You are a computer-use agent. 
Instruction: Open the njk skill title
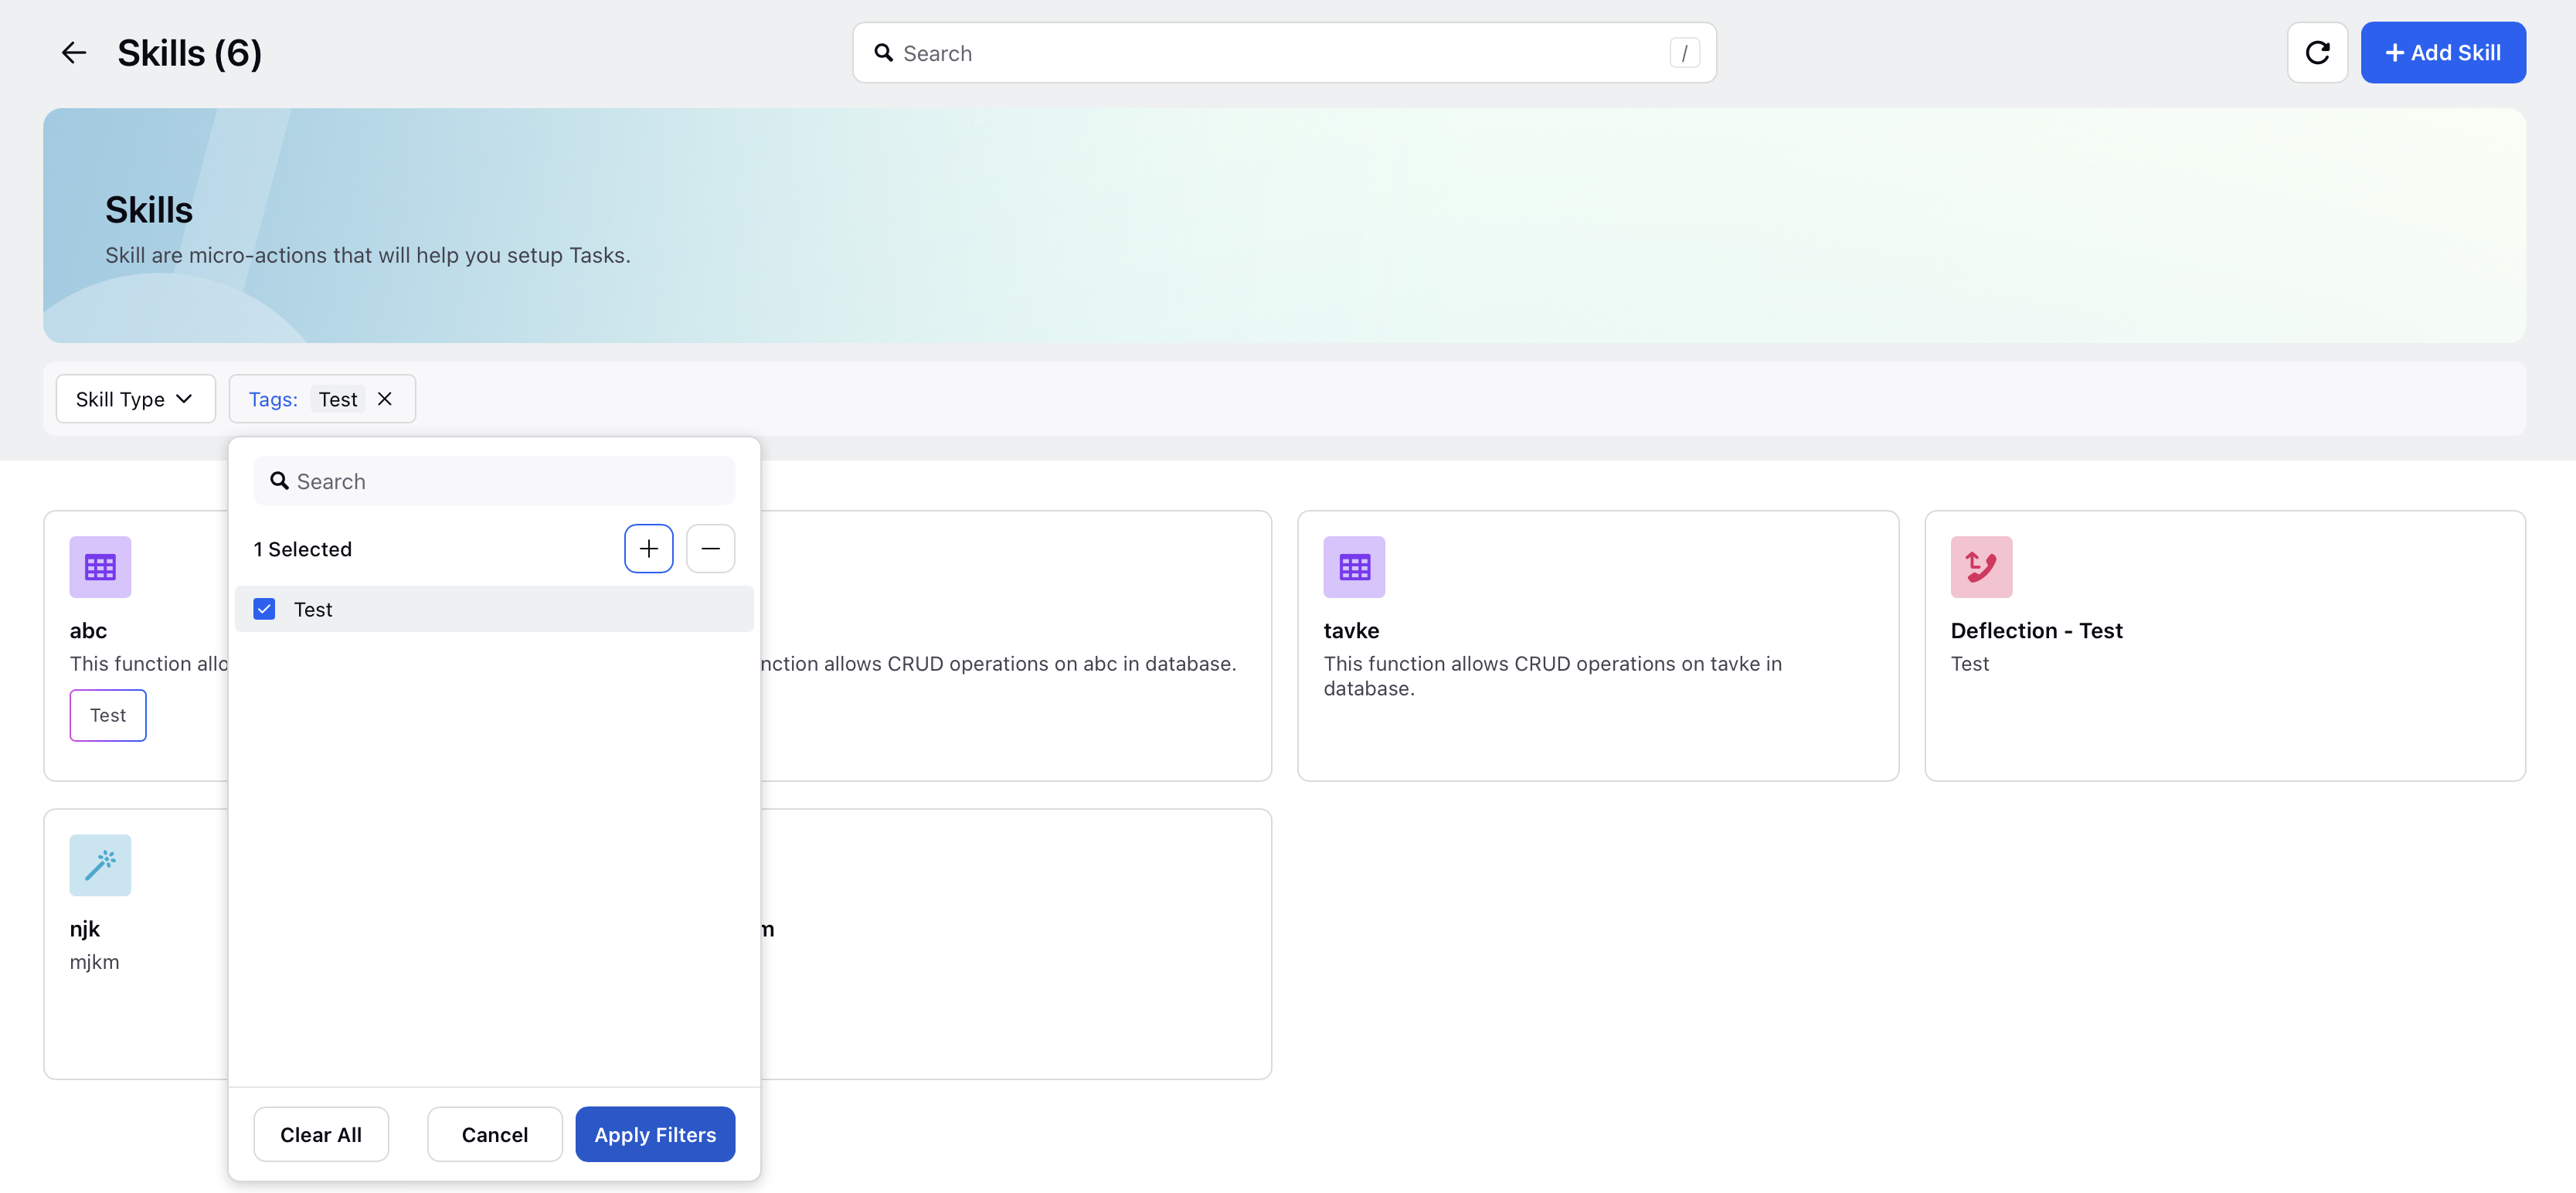pos(85,929)
